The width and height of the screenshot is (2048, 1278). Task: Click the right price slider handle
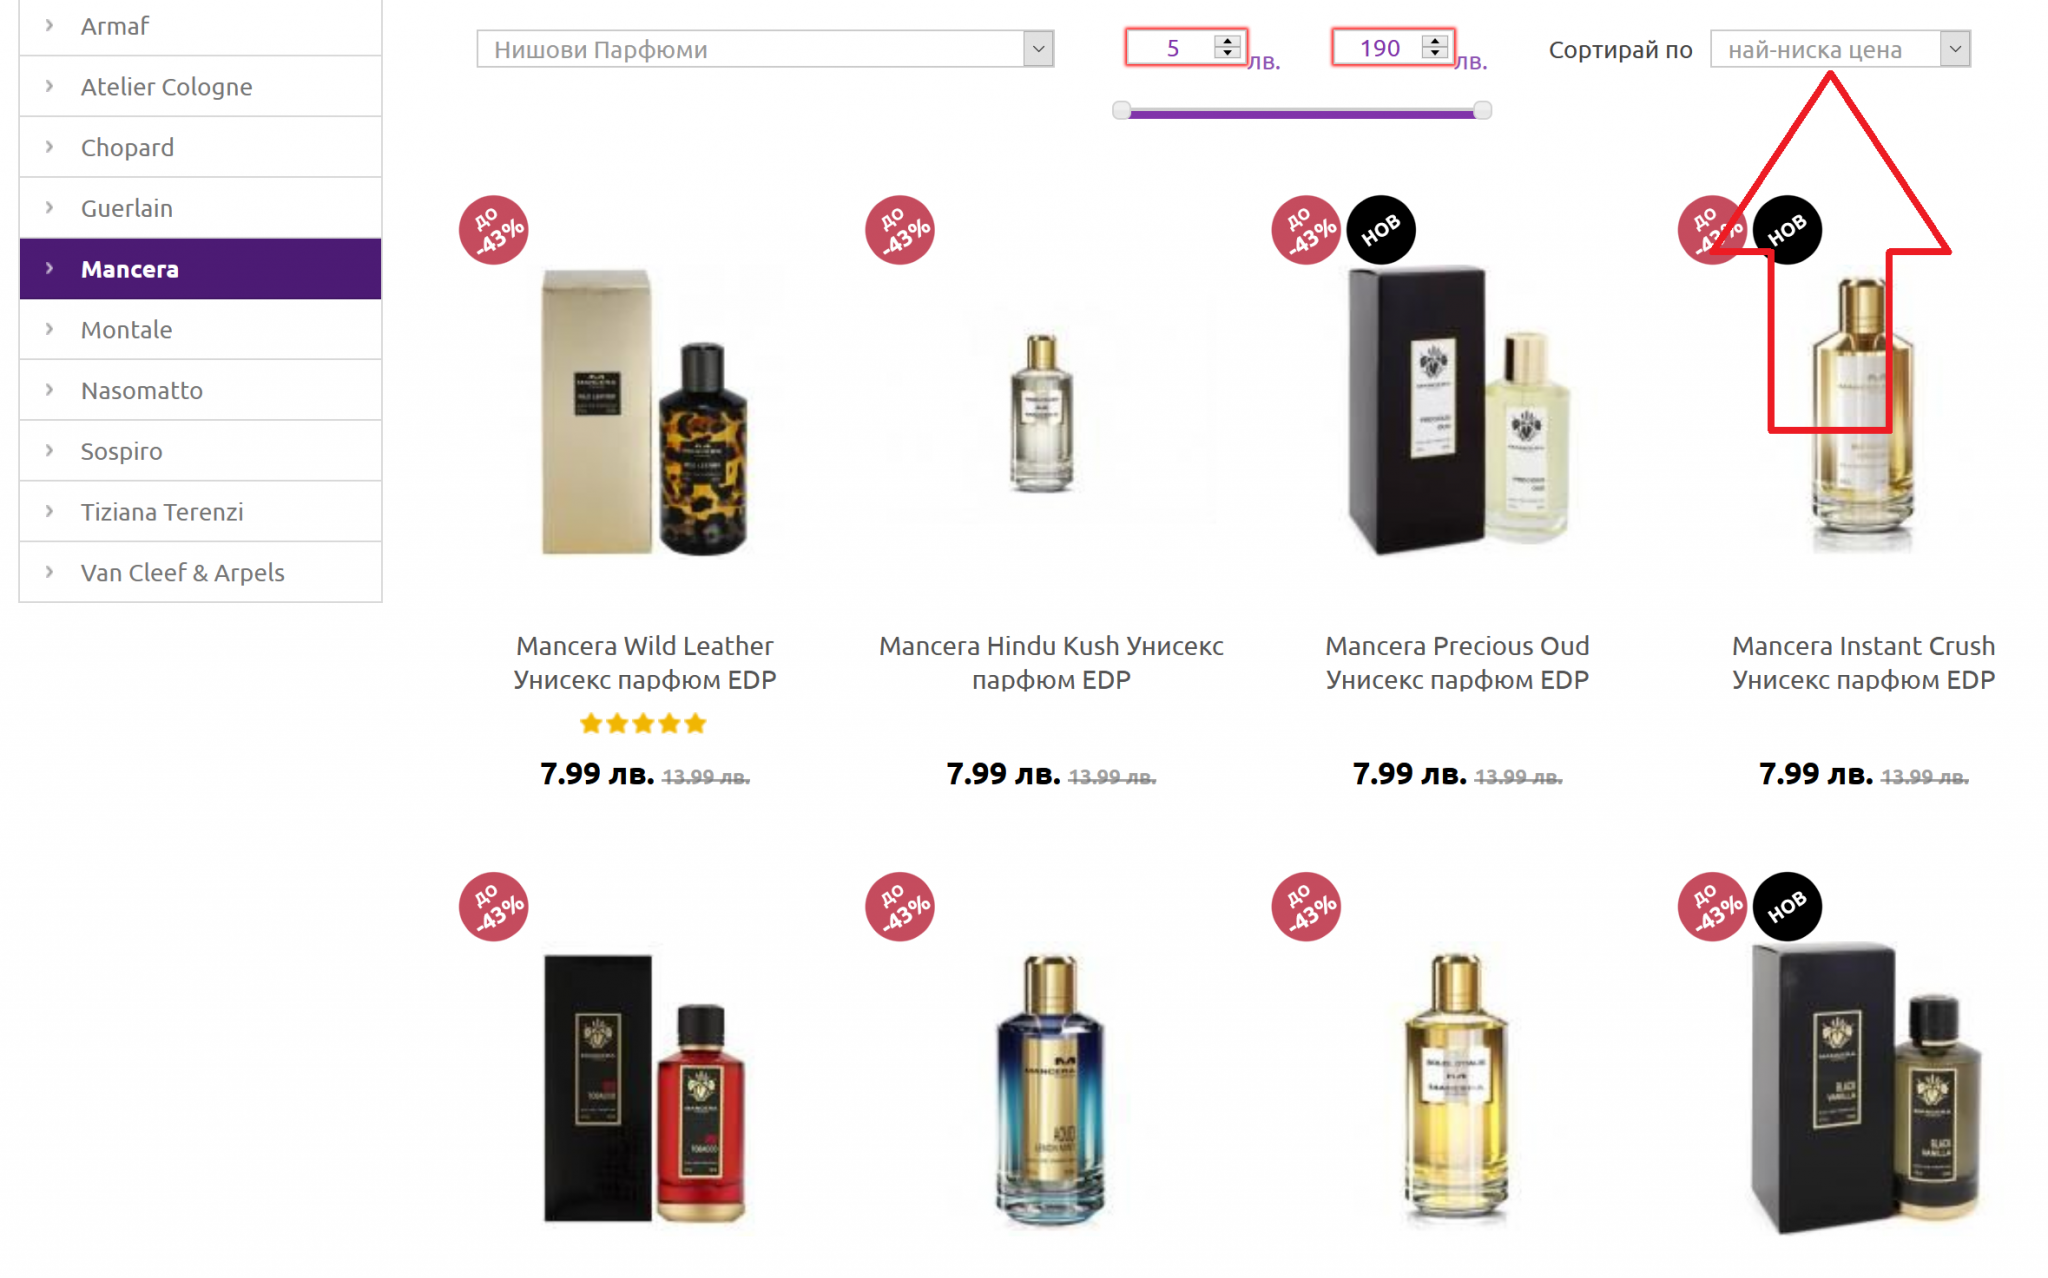tap(1482, 110)
